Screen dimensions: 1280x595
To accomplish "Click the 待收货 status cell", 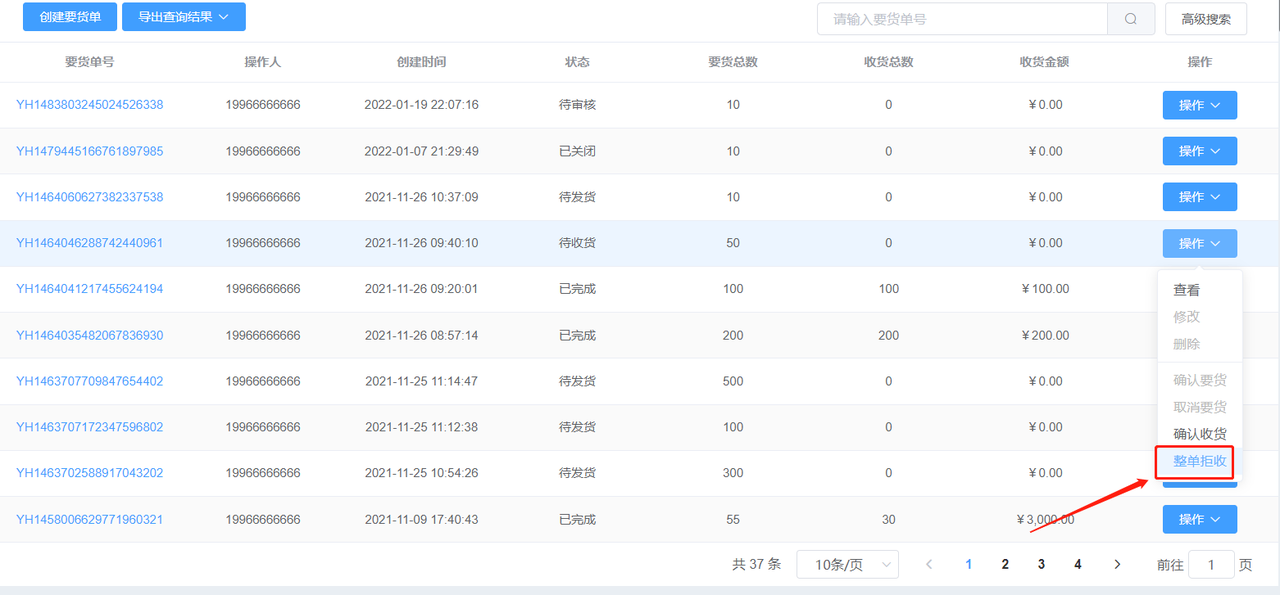I will click(x=578, y=243).
